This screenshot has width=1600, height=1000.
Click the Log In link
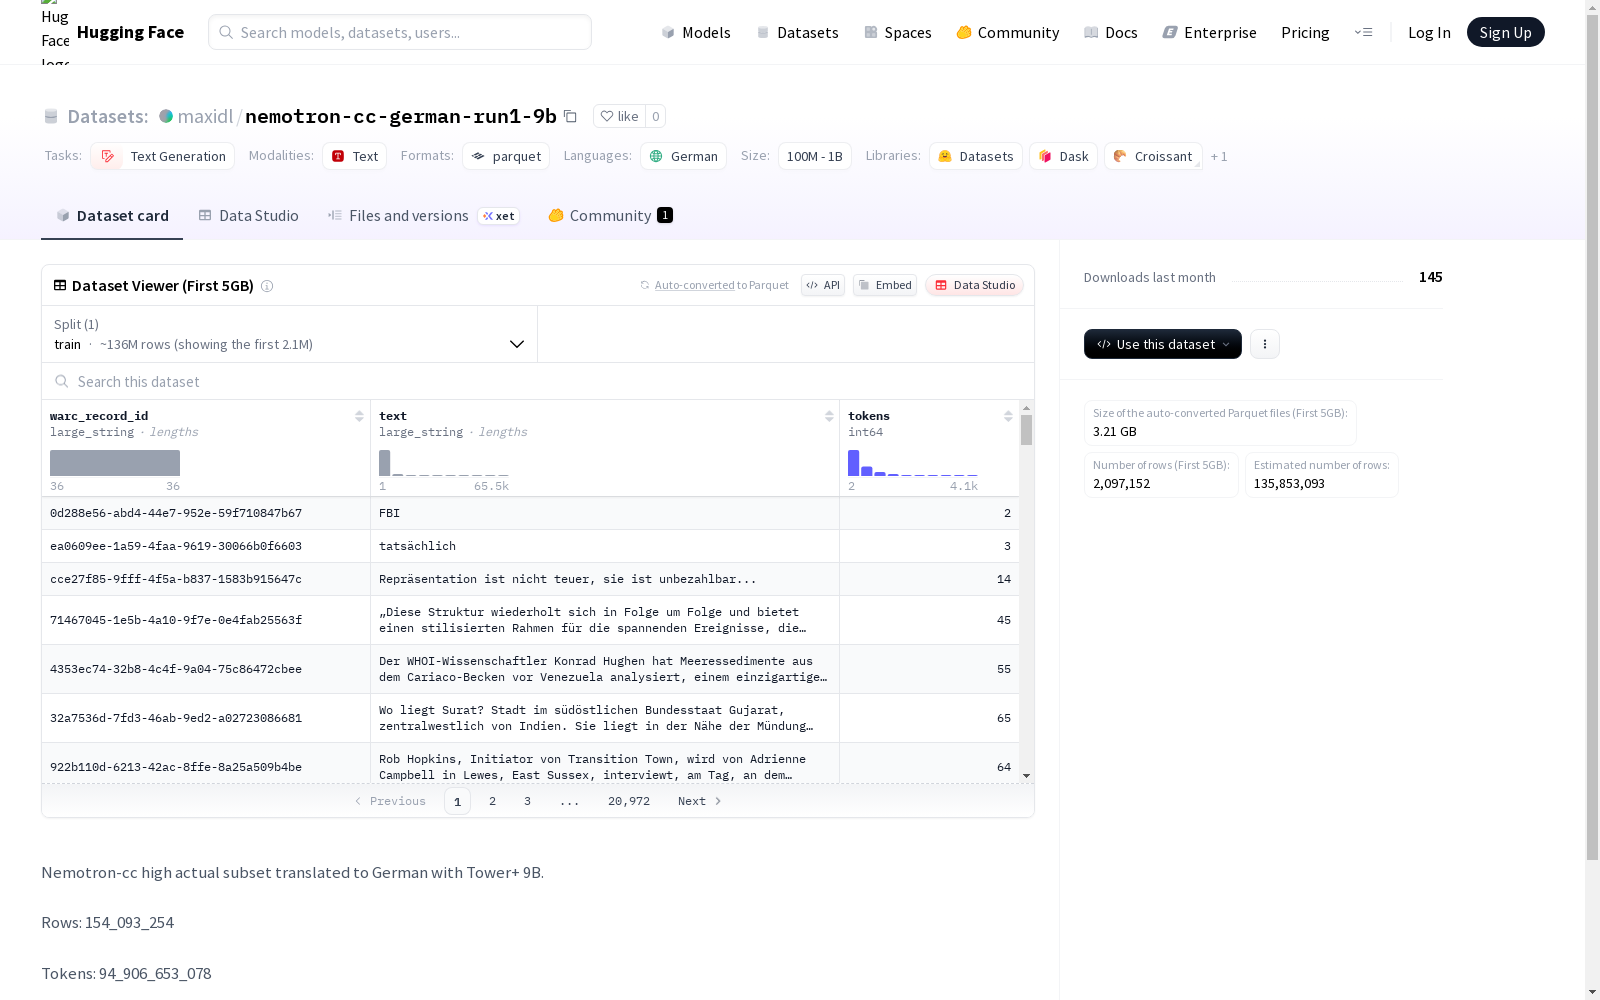(x=1429, y=32)
